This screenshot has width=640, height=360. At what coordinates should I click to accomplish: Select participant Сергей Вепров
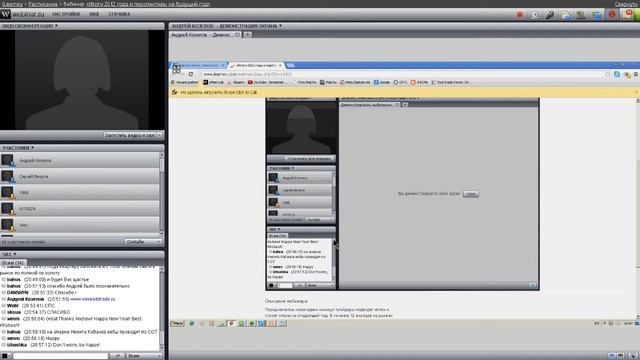coord(80,176)
